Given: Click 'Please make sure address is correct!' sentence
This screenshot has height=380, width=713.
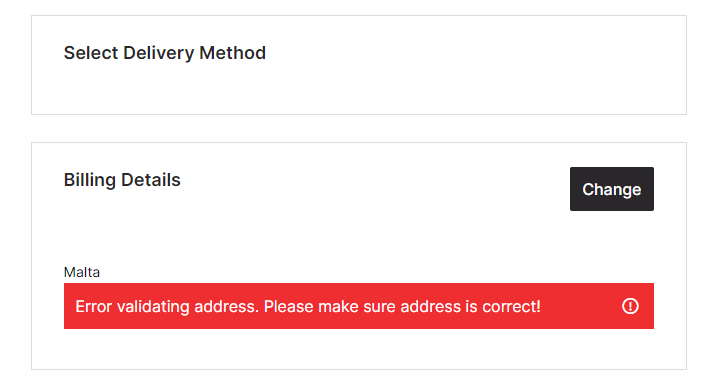Looking at the screenshot, I should click(402, 306).
